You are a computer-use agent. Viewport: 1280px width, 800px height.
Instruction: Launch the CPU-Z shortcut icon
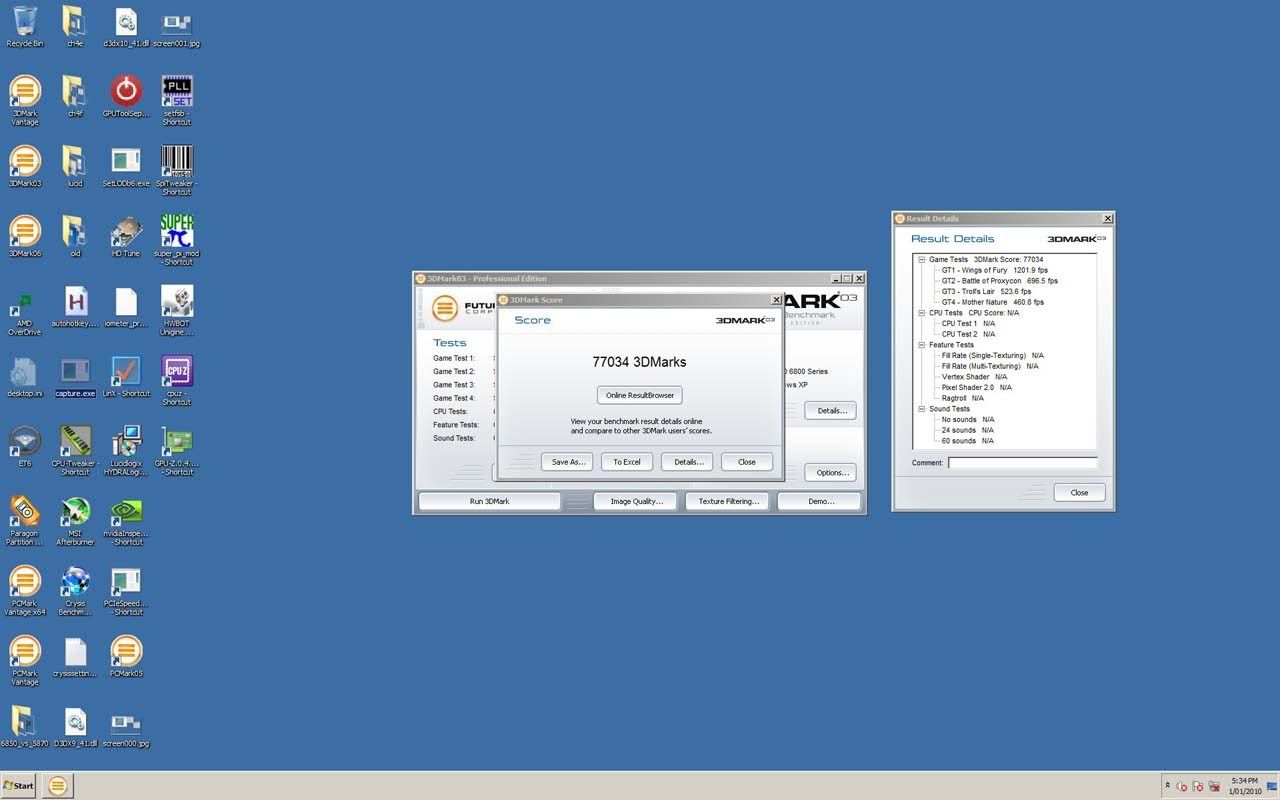(177, 372)
